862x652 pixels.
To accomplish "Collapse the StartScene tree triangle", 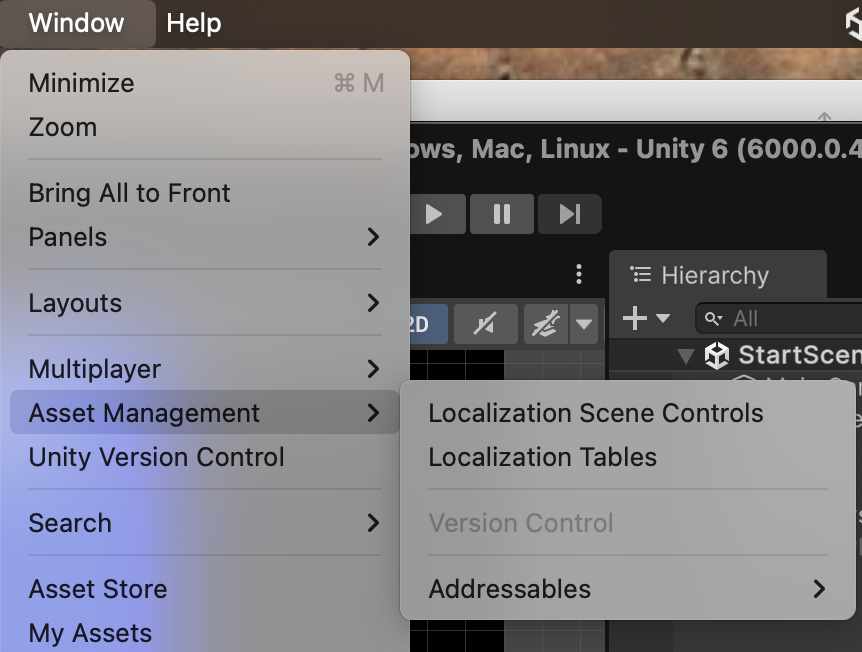I will [x=686, y=355].
